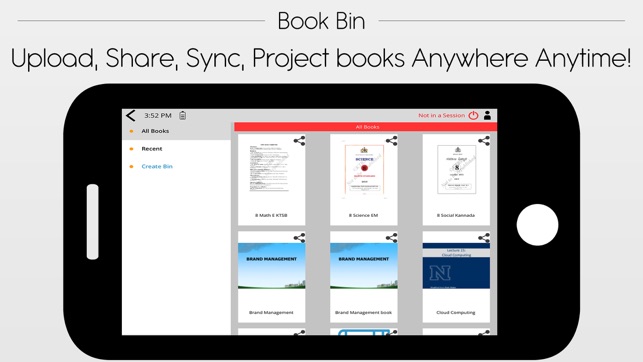Share the Brand Management book copy
Image resolution: width=643 pixels, height=362 pixels.
(x=392, y=238)
